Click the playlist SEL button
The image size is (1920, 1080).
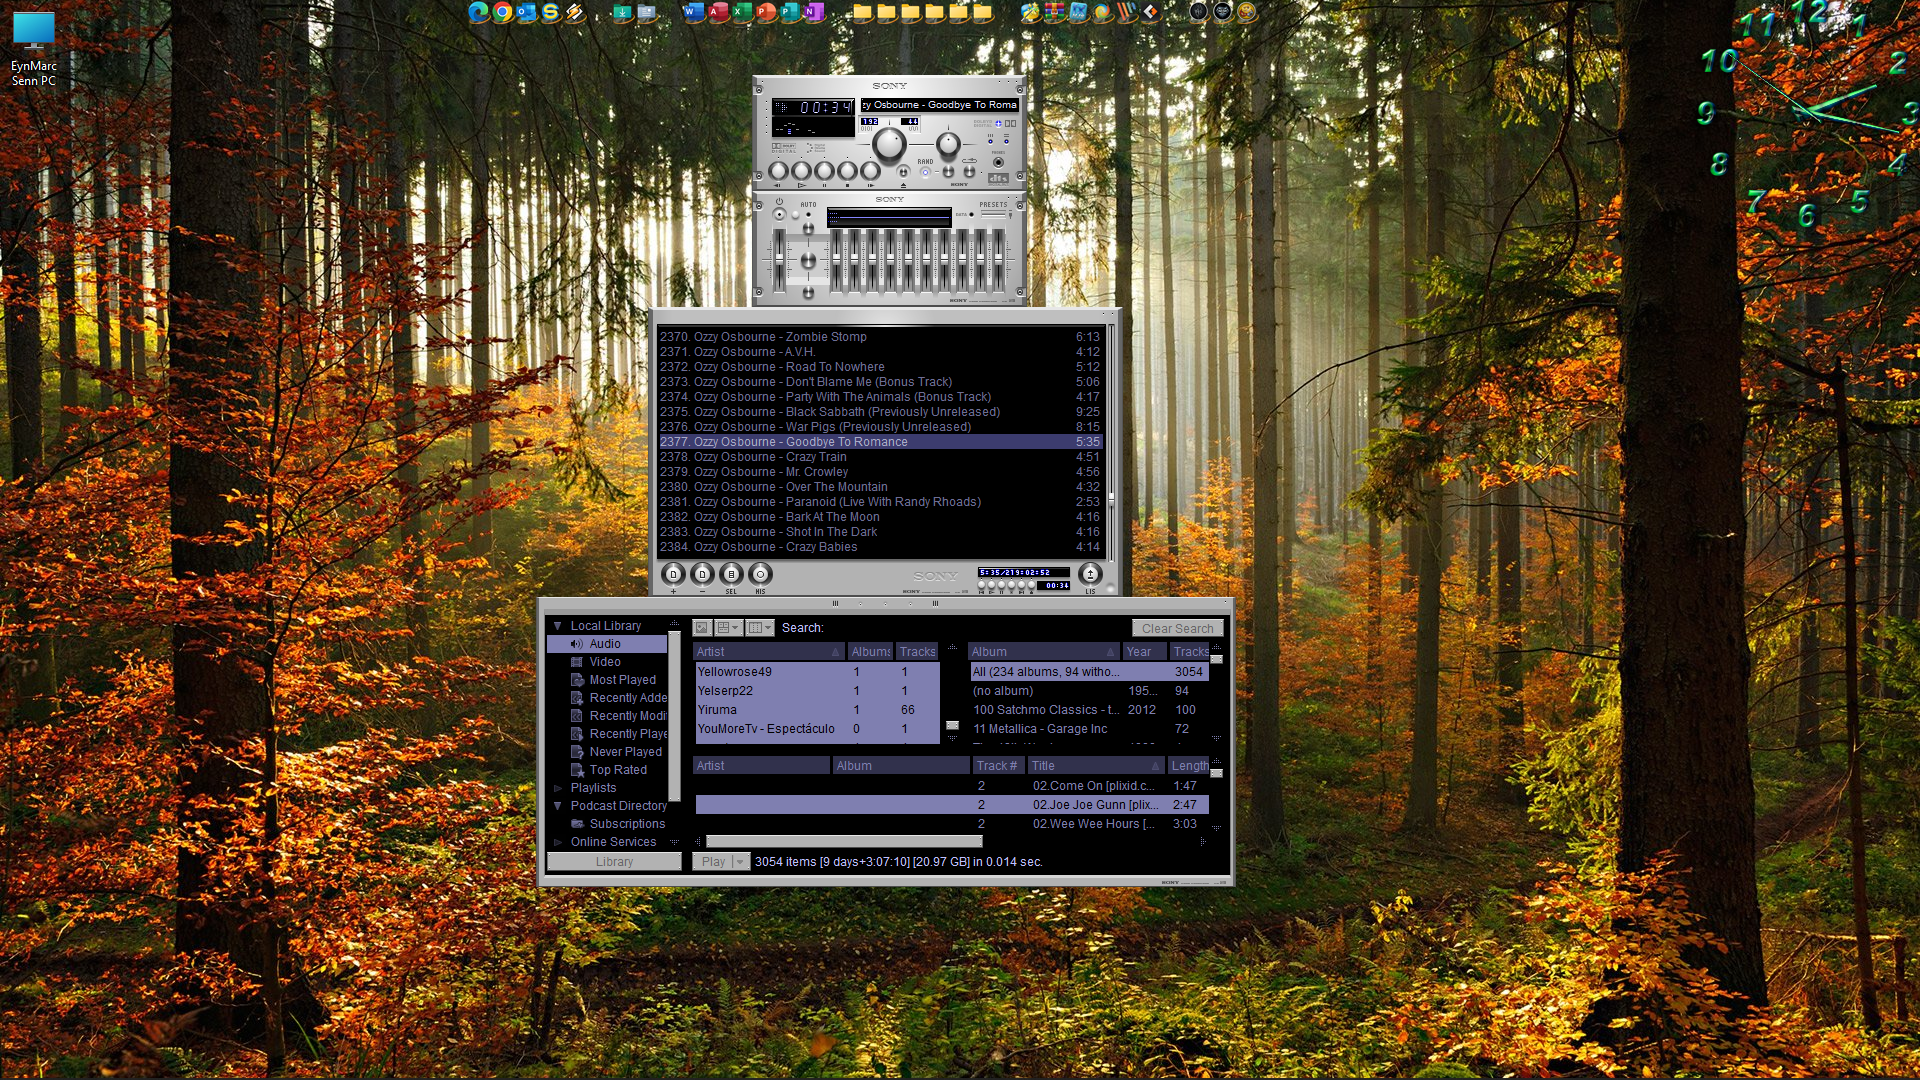731,574
